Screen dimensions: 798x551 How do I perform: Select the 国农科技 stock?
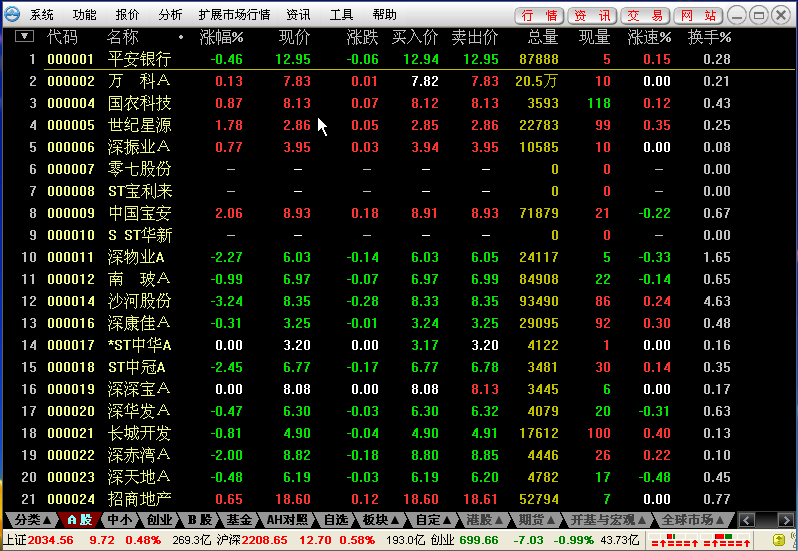click(399, 103)
